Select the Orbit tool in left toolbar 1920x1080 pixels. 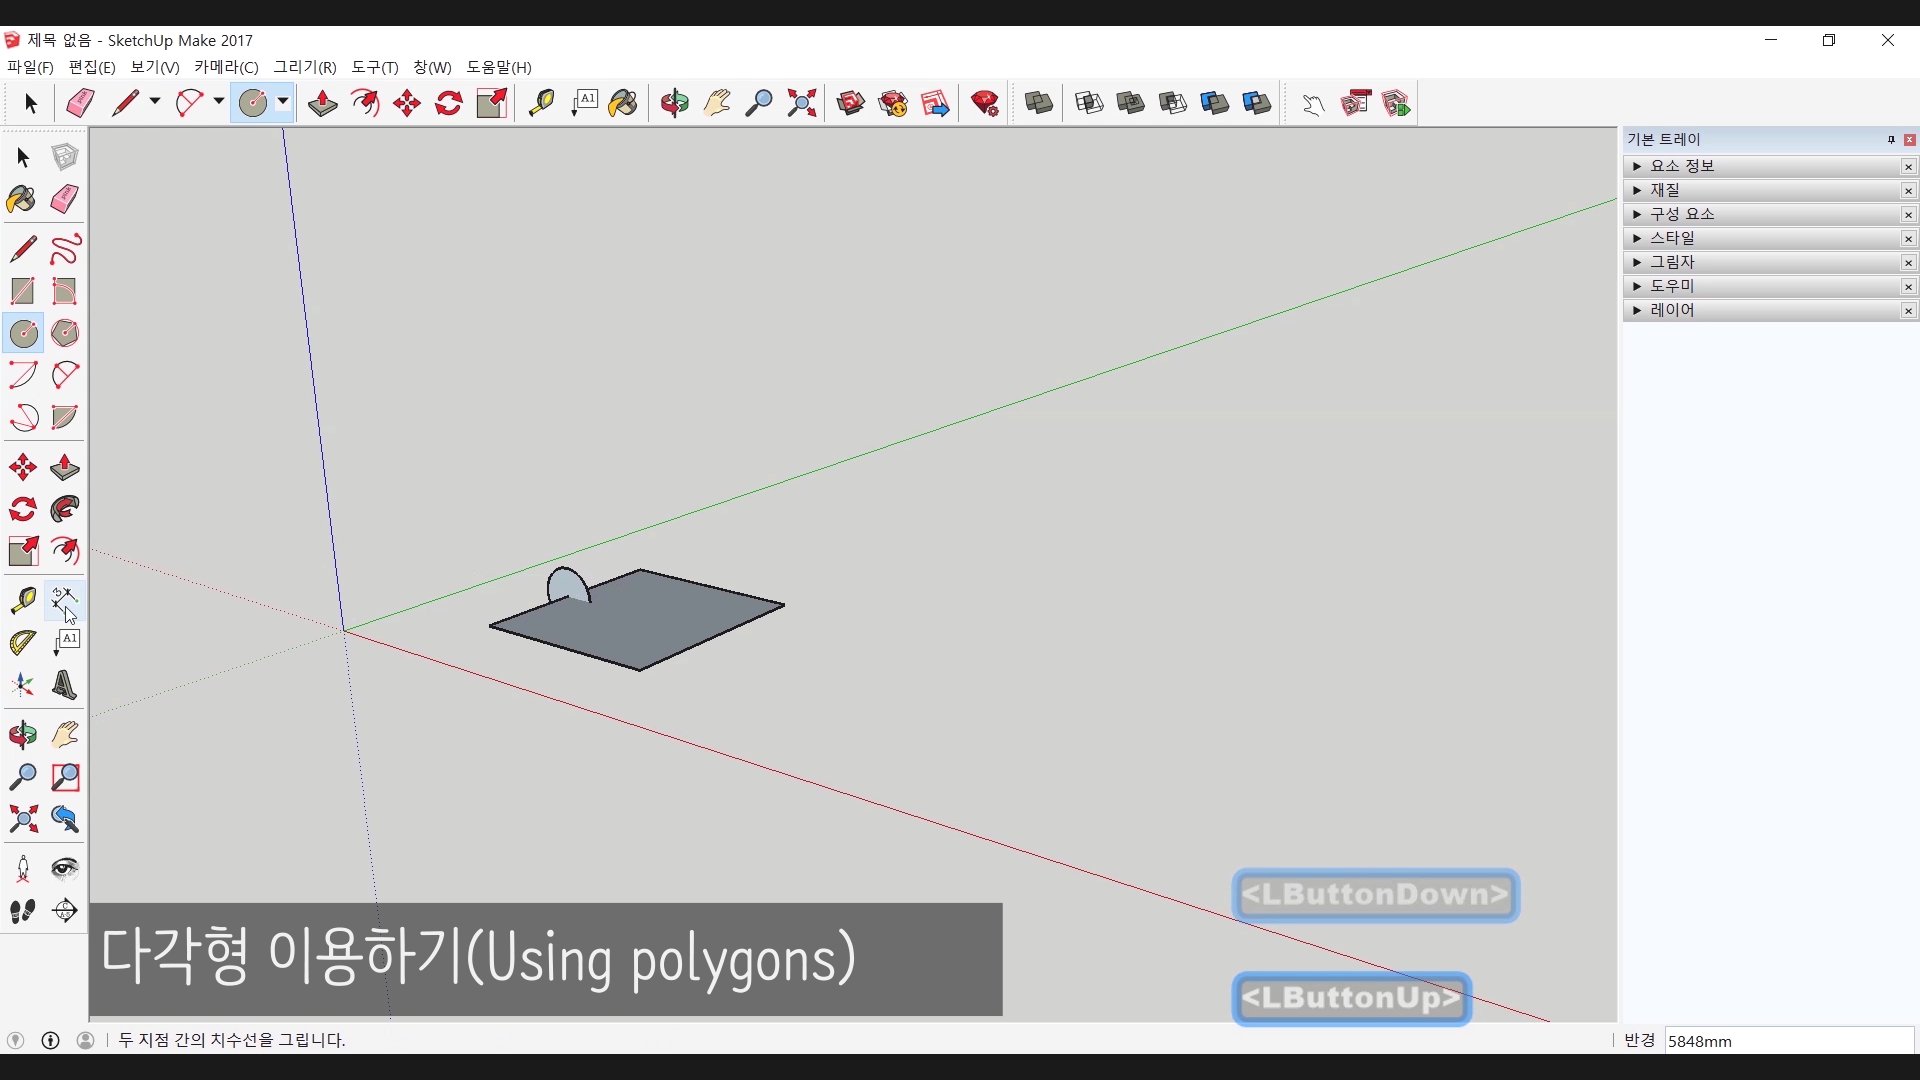(22, 736)
